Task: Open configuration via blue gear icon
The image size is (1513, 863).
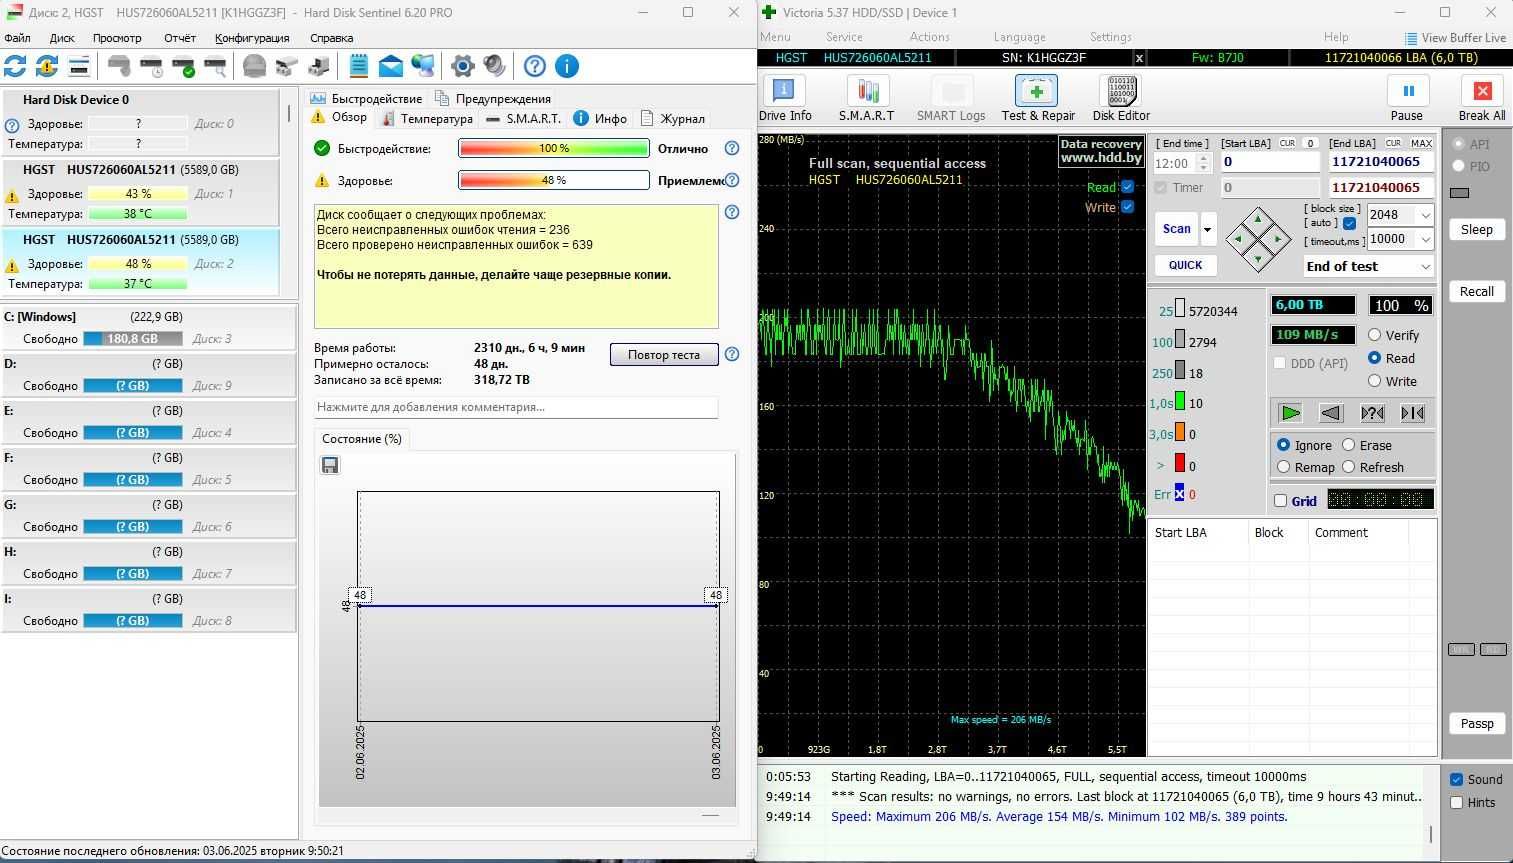Action: click(462, 66)
